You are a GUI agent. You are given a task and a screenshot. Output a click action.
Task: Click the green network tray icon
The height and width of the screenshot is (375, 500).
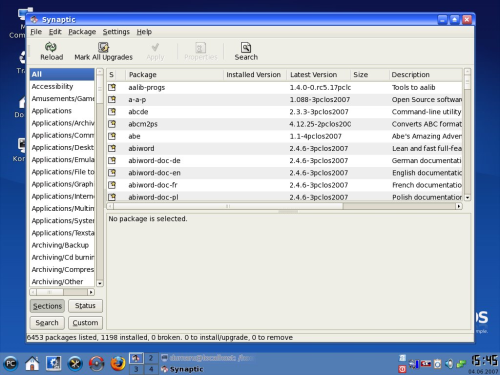coord(461,364)
